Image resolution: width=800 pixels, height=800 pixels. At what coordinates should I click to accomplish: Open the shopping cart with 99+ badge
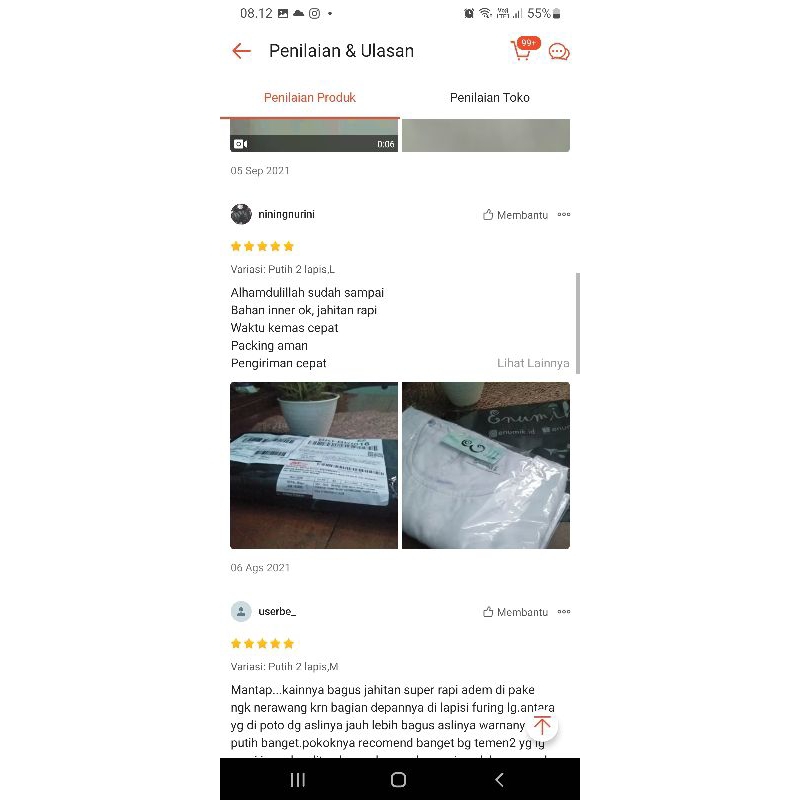click(524, 49)
